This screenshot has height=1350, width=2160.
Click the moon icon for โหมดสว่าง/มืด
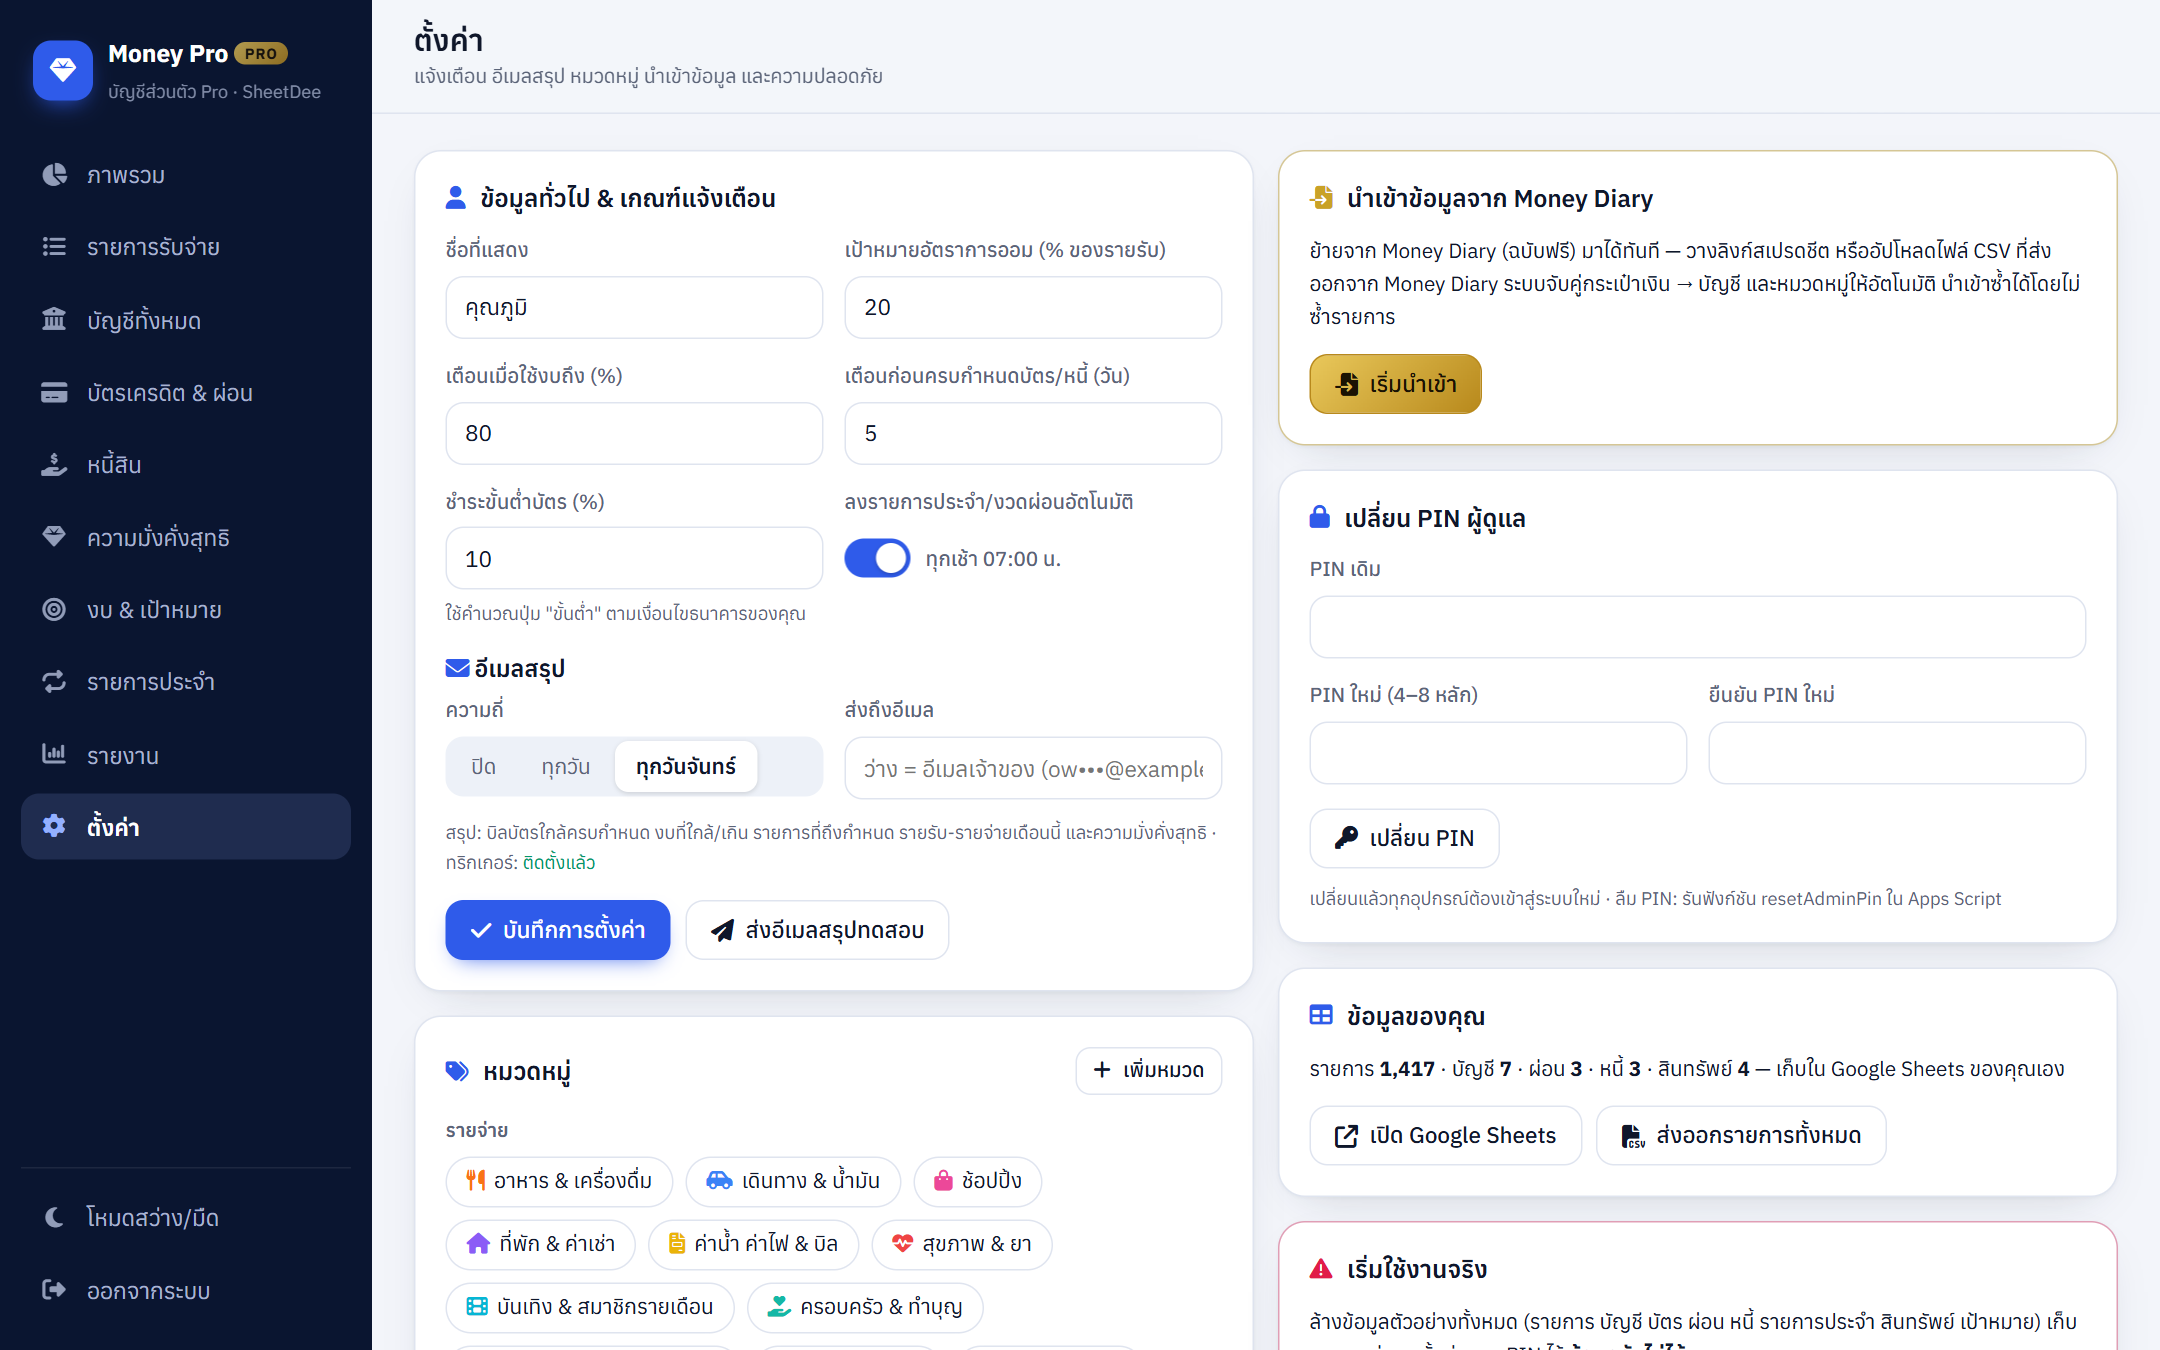[x=54, y=1217]
